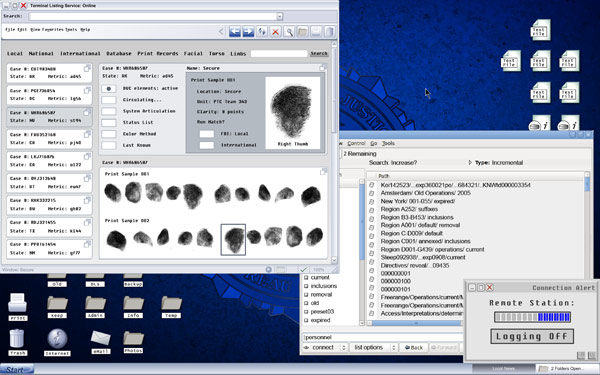Expand the Type: Incremental disclosure triangle

[470, 163]
